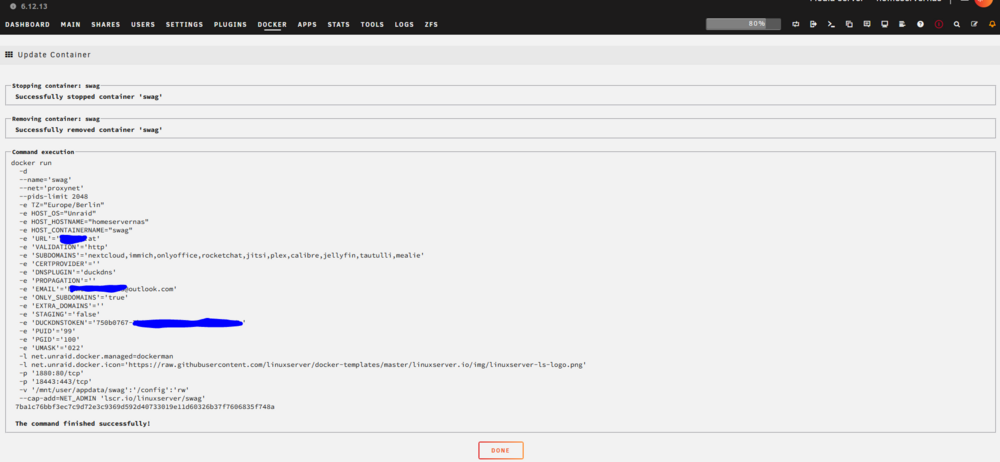The width and height of the screenshot is (1000, 462).
Task: Switch to the USERS page
Action: click(143, 25)
